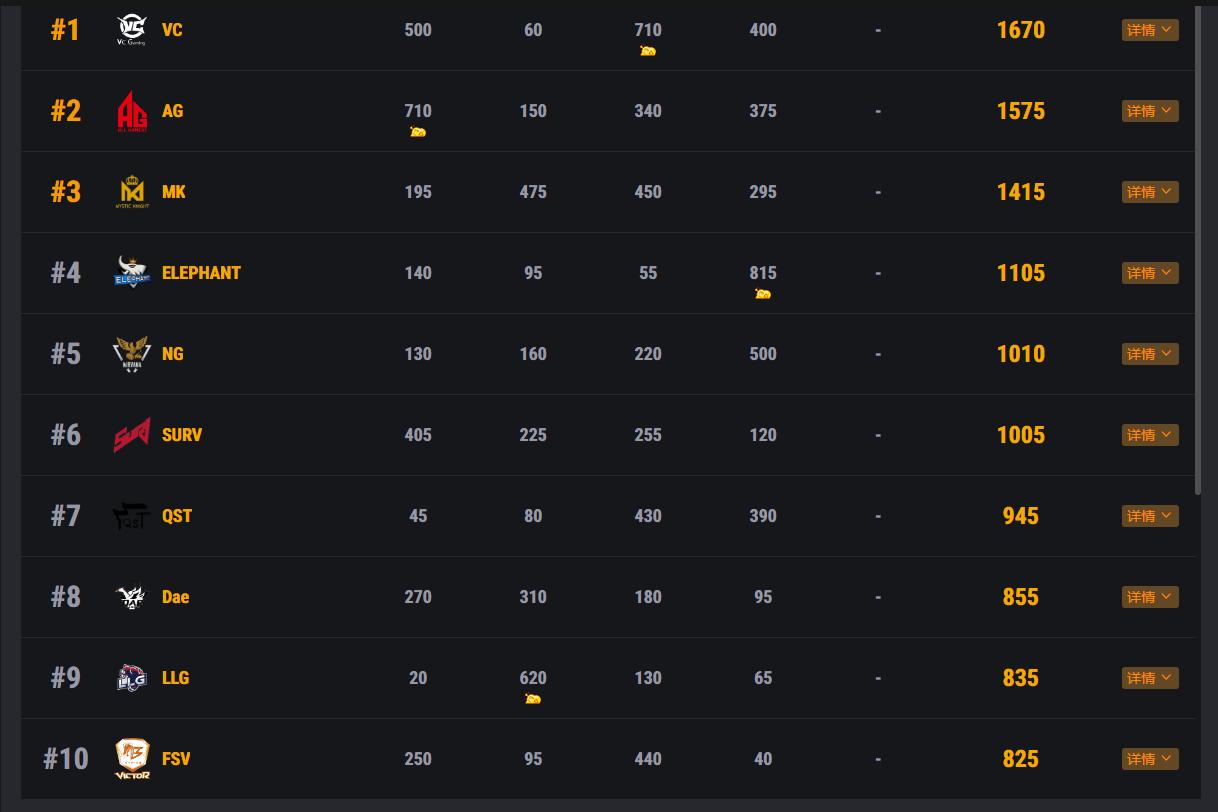Expand details dropdown for AG row
Screen dimensions: 1218x812
[1150, 111]
